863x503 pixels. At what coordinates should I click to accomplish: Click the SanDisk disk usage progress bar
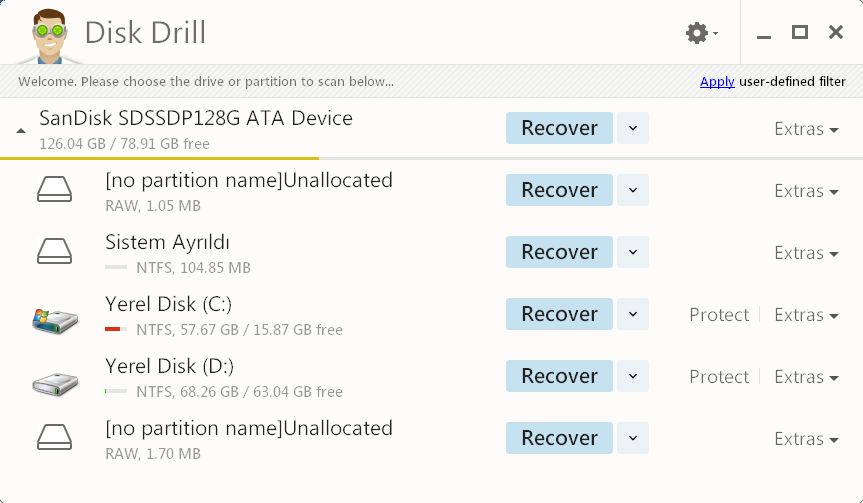(x=432, y=158)
